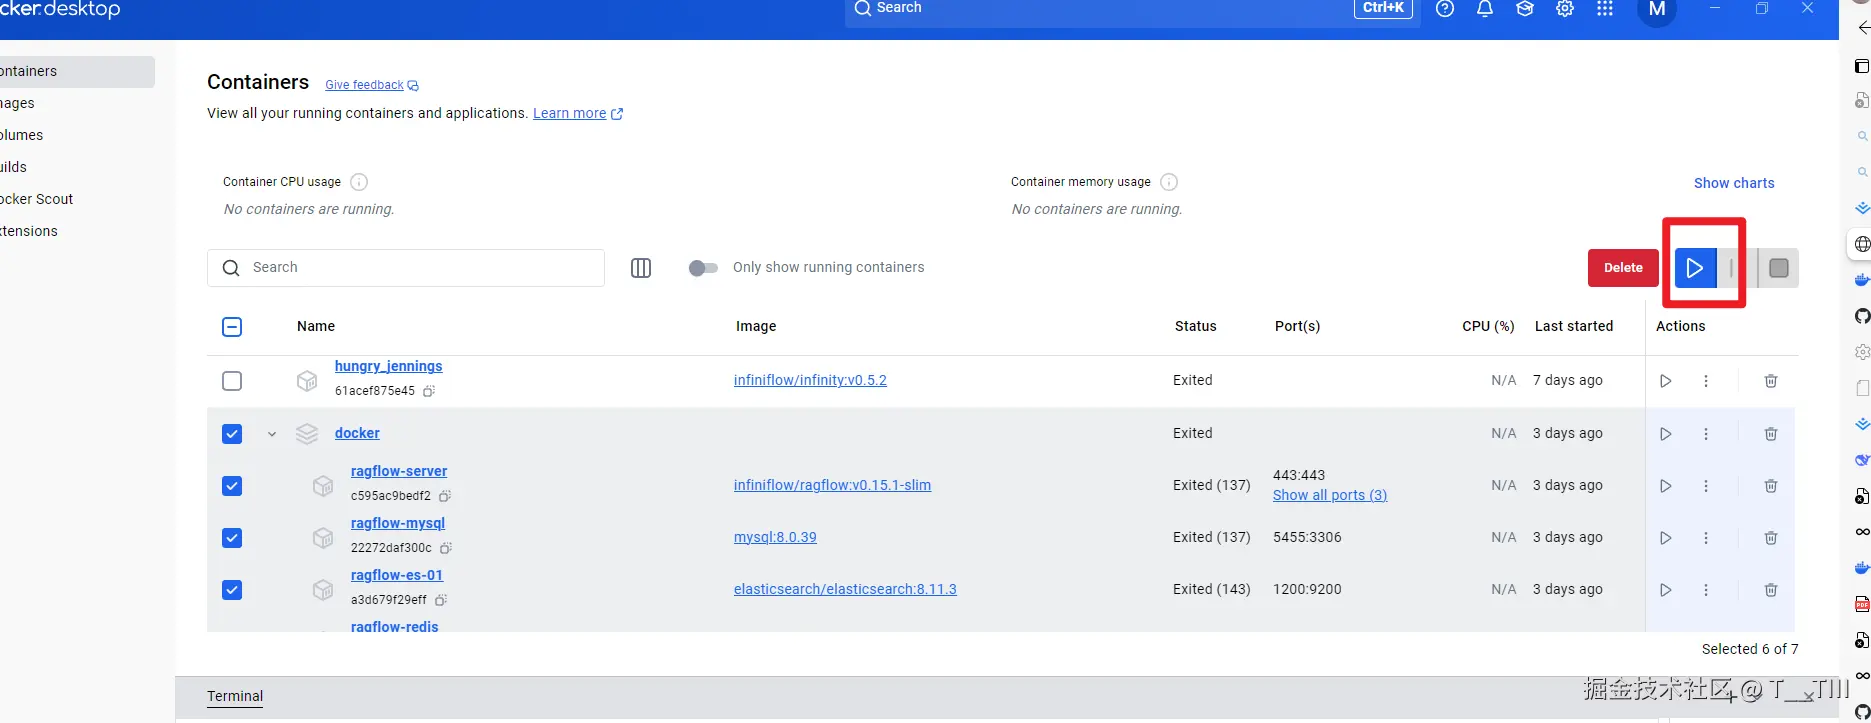Open the Docker Scout sidebar item
This screenshot has height=723, width=1871.
(x=75, y=199)
